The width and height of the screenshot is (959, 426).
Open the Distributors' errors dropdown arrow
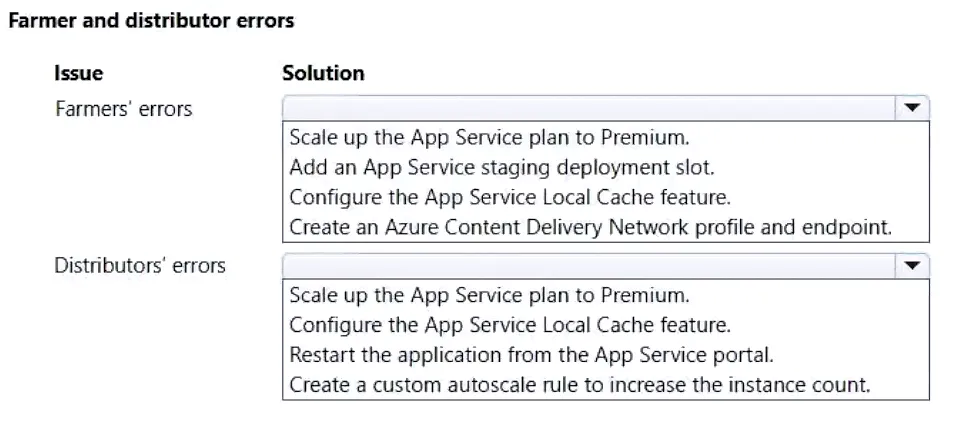tap(912, 266)
